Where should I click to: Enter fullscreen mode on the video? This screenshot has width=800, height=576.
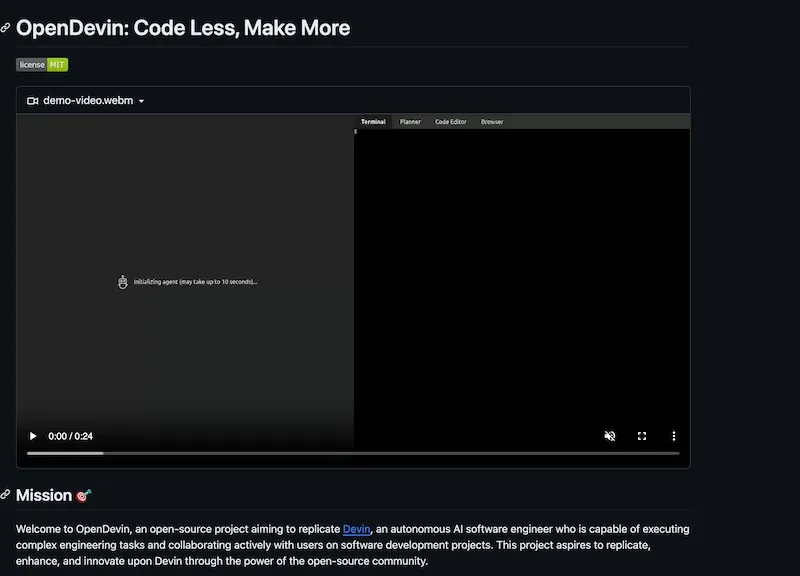point(642,436)
